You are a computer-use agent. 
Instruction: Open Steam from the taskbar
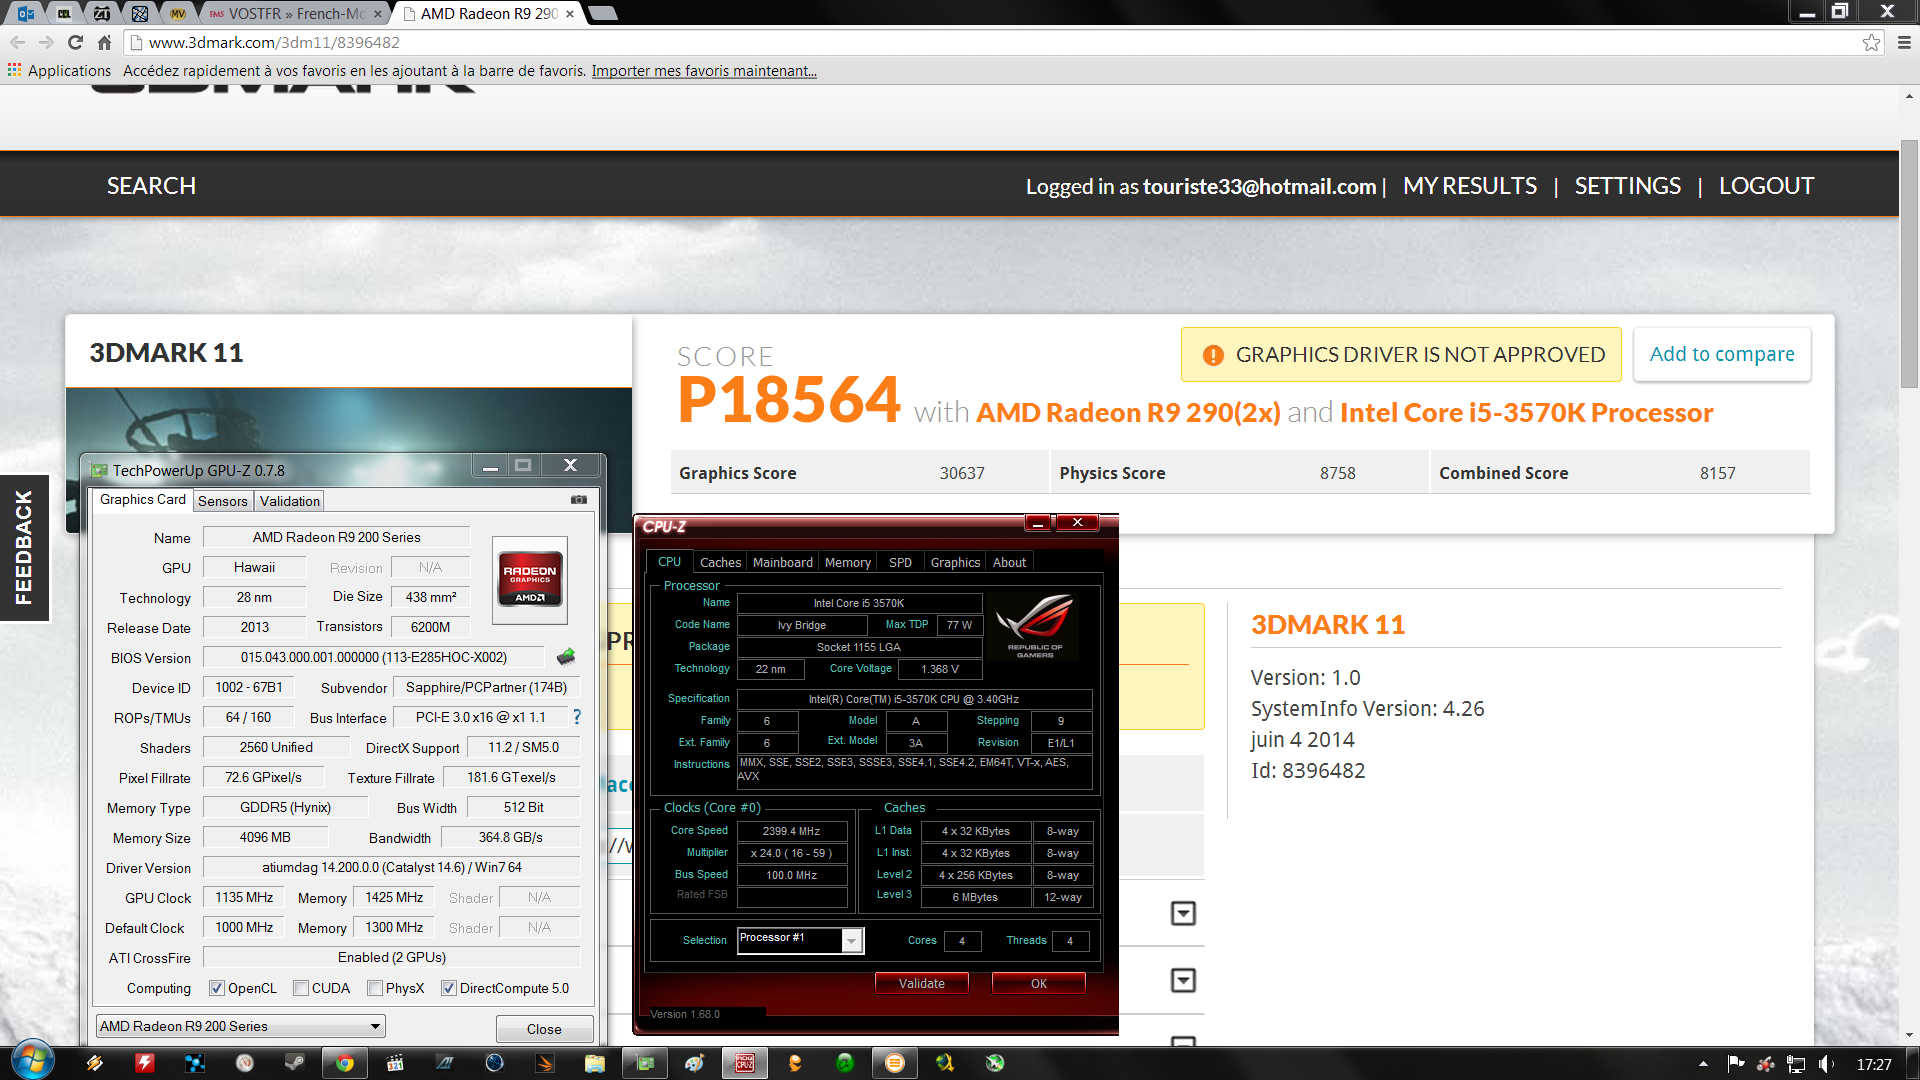(x=295, y=1063)
